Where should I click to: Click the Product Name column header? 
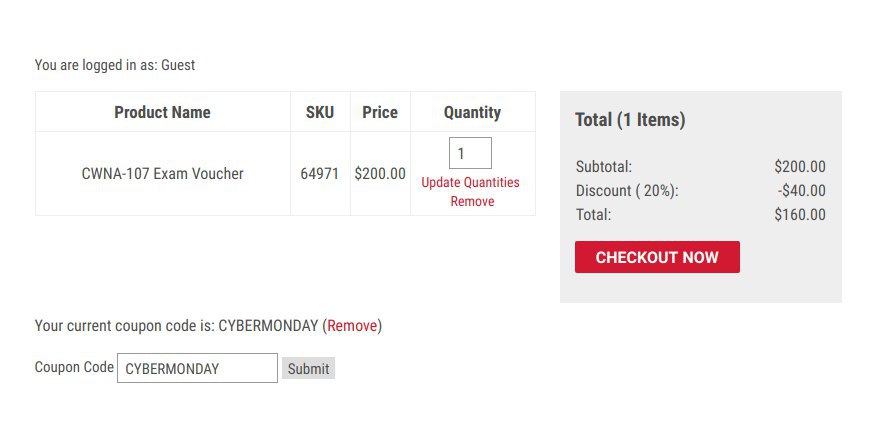click(162, 112)
